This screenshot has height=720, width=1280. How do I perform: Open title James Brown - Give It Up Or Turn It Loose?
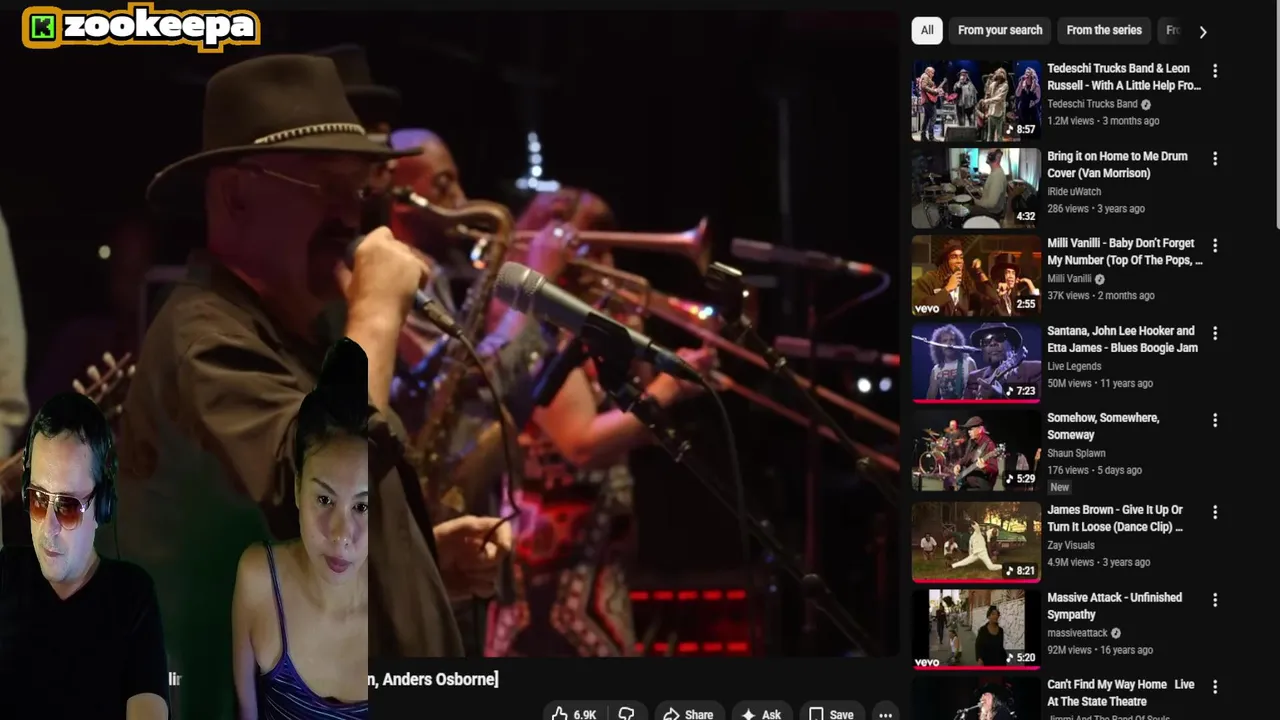click(1115, 518)
